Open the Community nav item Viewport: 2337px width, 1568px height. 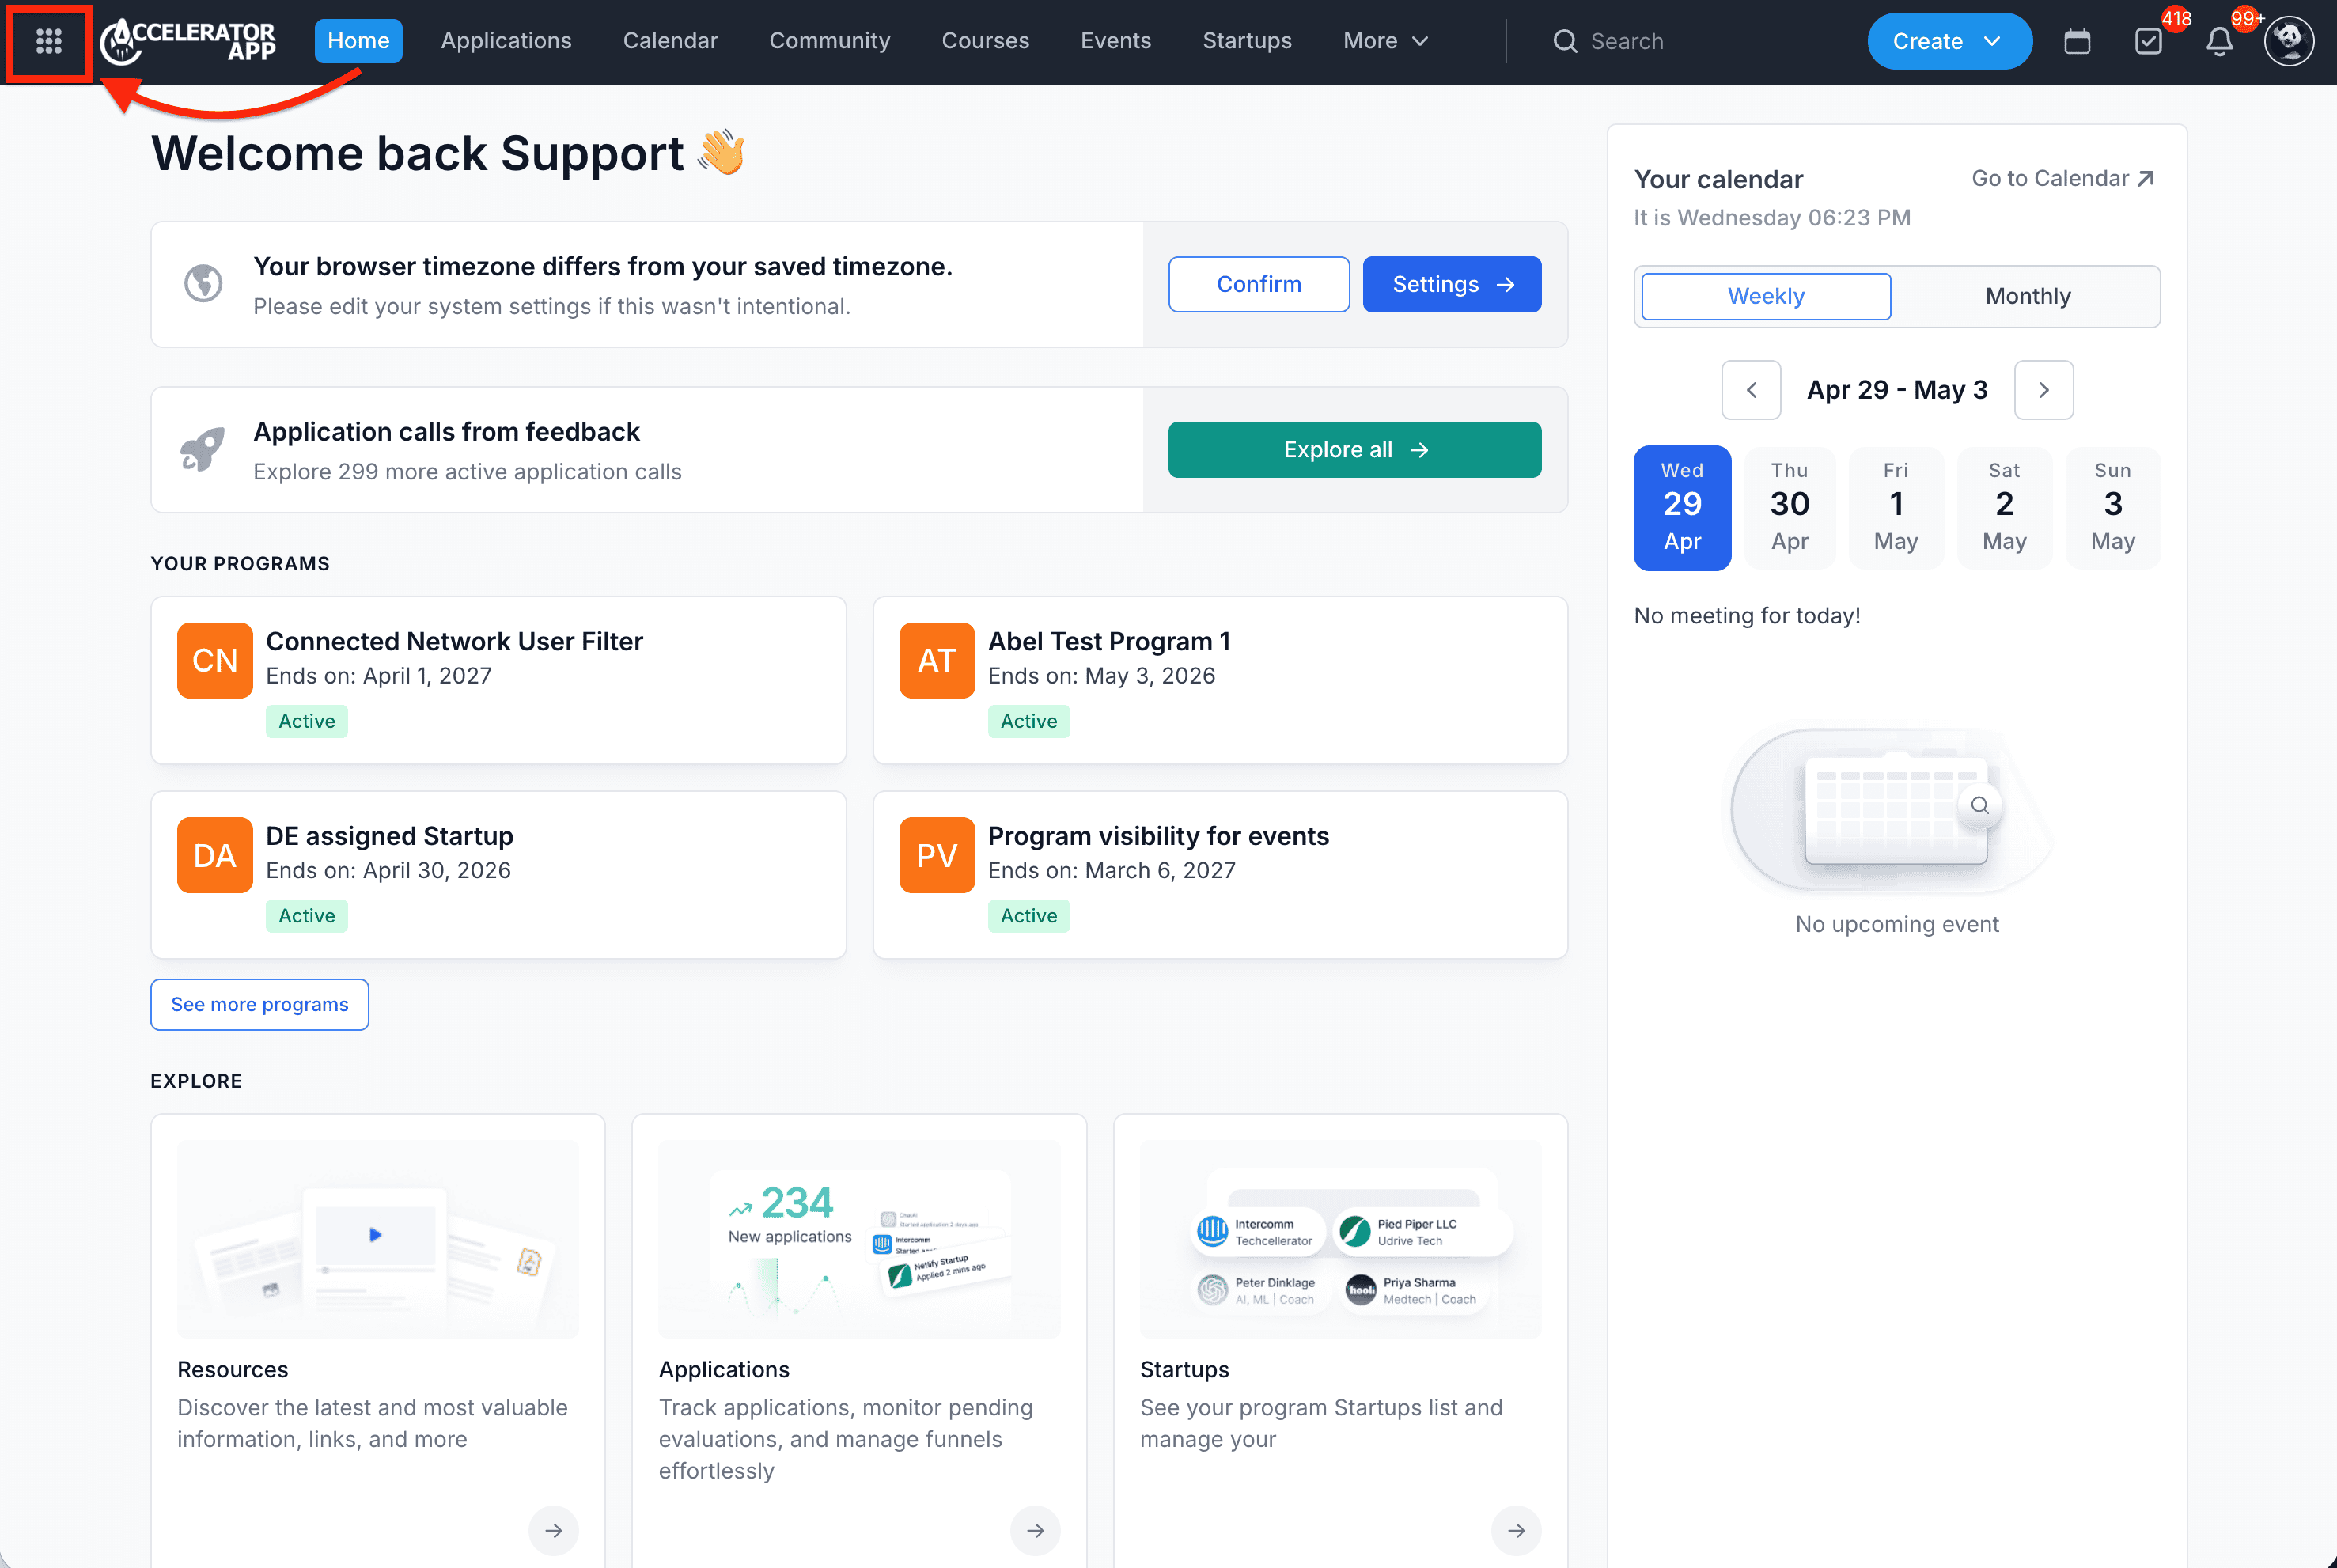[x=829, y=41]
